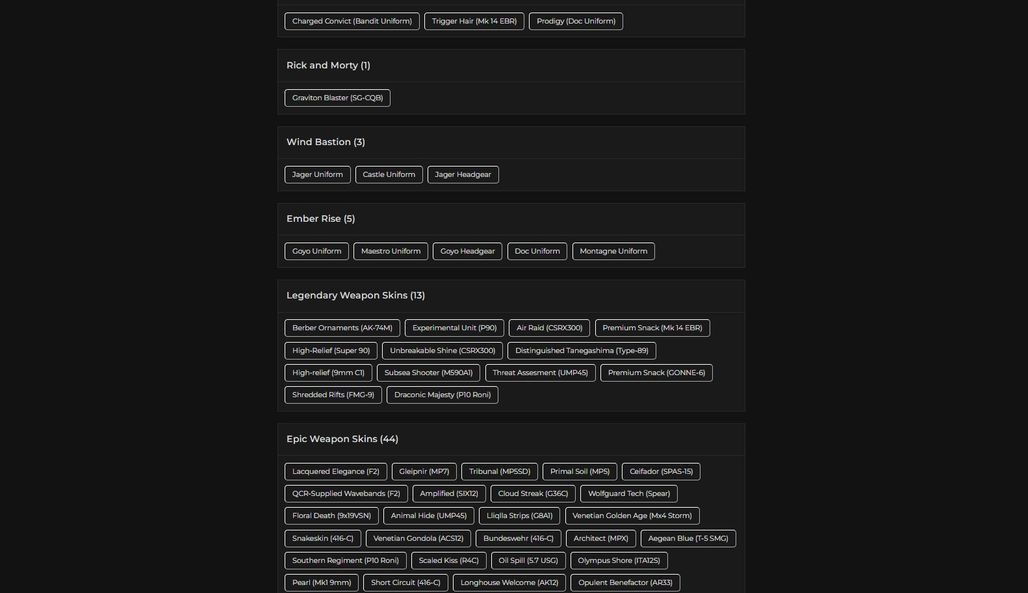Select the Berber Ornaments (AK-74M) tag
The height and width of the screenshot is (593, 1028).
point(342,328)
